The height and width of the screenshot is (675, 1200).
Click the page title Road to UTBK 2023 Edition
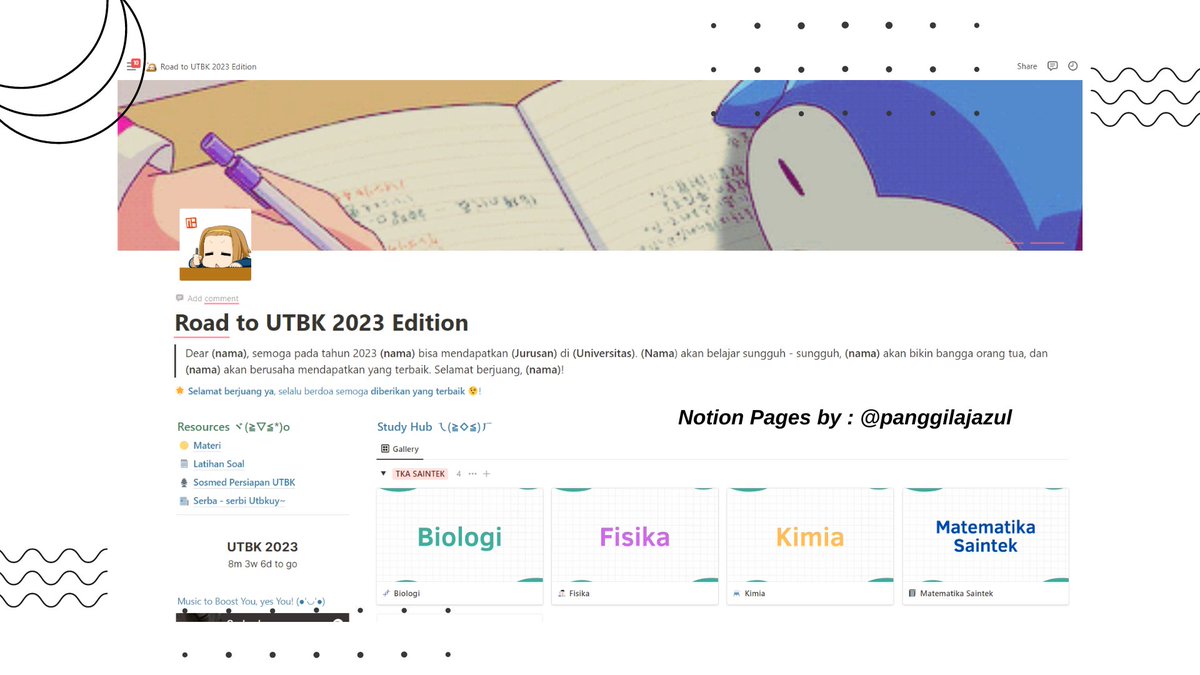click(x=321, y=323)
